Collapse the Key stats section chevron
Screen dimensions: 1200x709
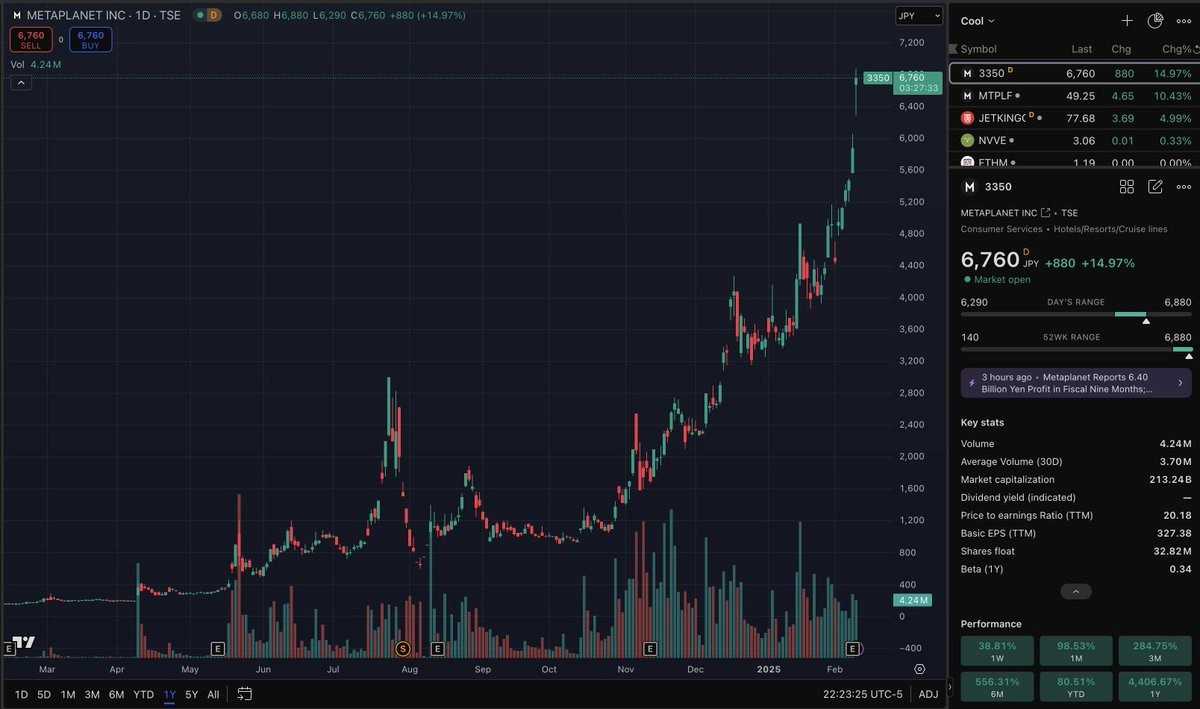click(1075, 592)
